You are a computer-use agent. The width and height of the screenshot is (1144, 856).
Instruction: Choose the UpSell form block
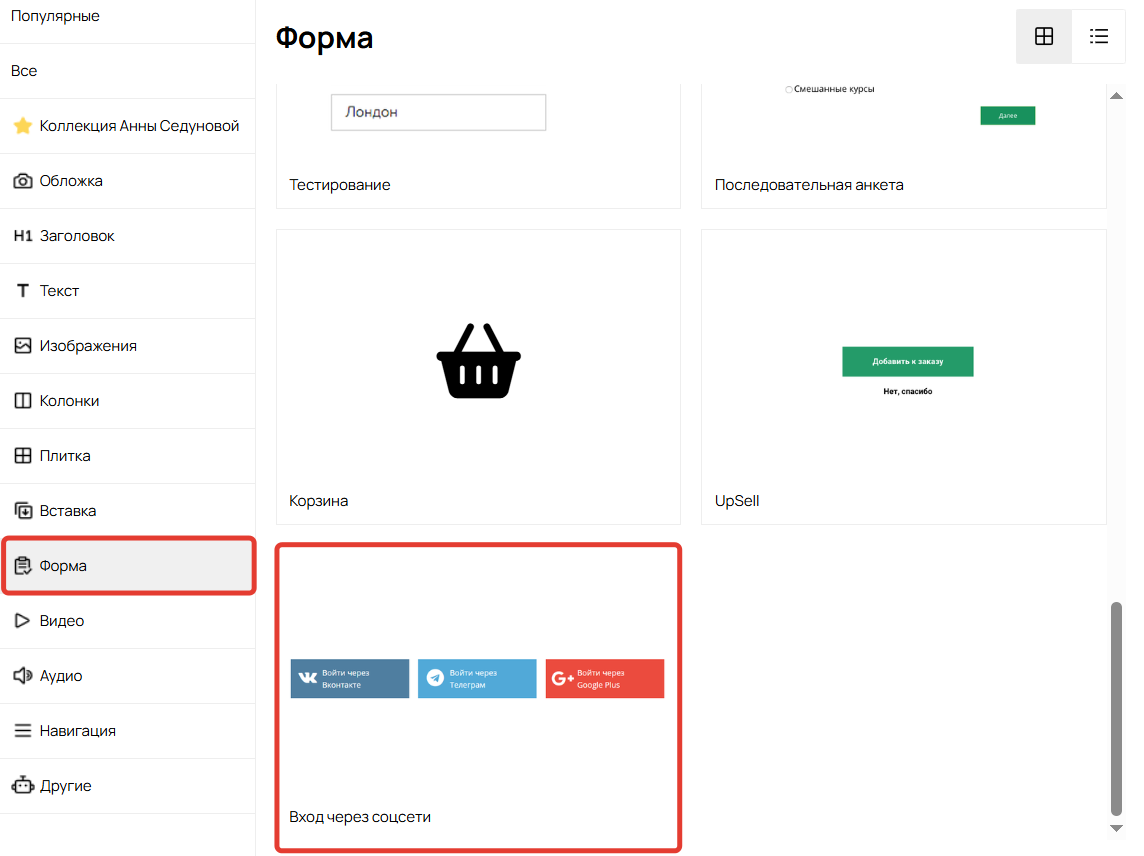point(904,376)
